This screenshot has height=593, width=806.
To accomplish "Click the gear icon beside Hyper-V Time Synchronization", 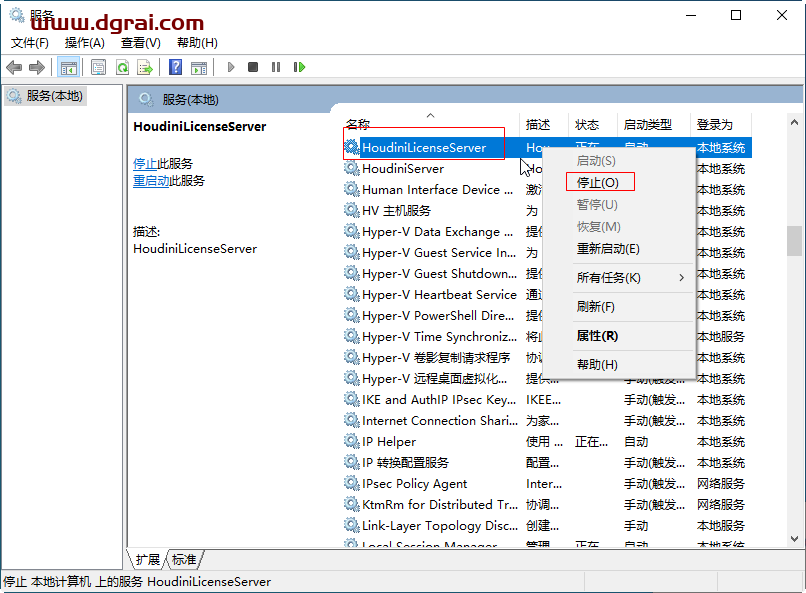I will [x=352, y=337].
